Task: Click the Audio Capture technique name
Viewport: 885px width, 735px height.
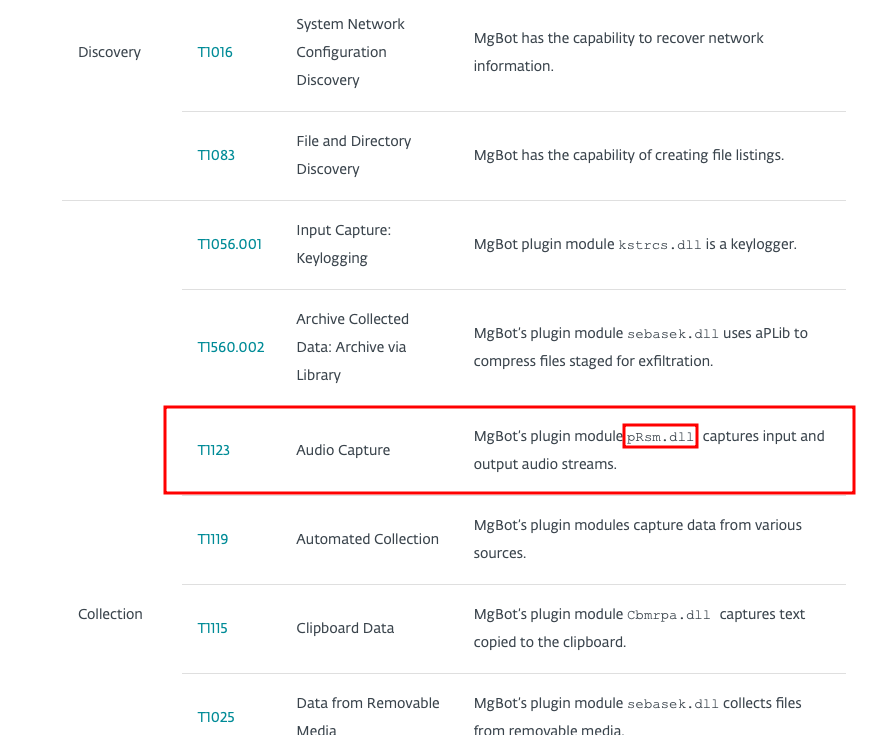Action: 343,450
